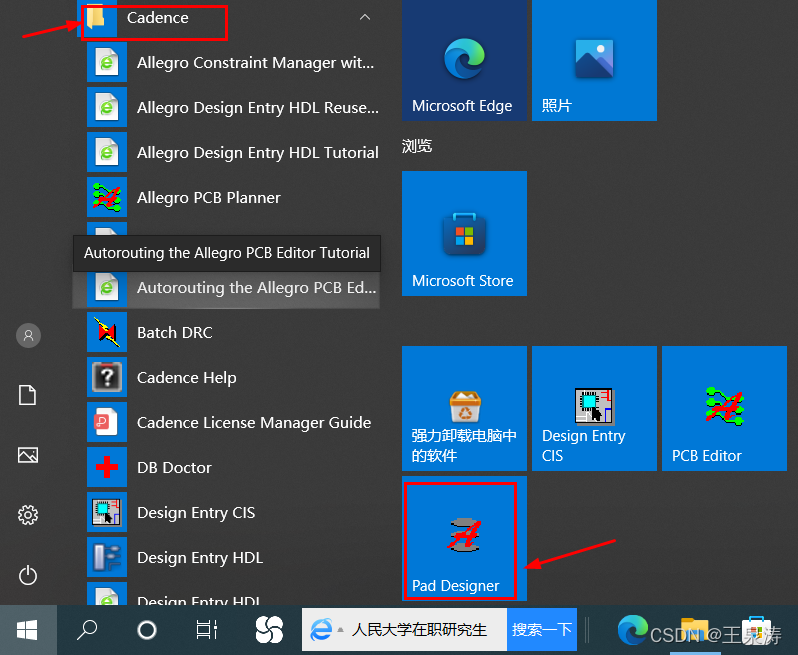Click the Windows Start button
The image size is (798, 655).
point(27,630)
